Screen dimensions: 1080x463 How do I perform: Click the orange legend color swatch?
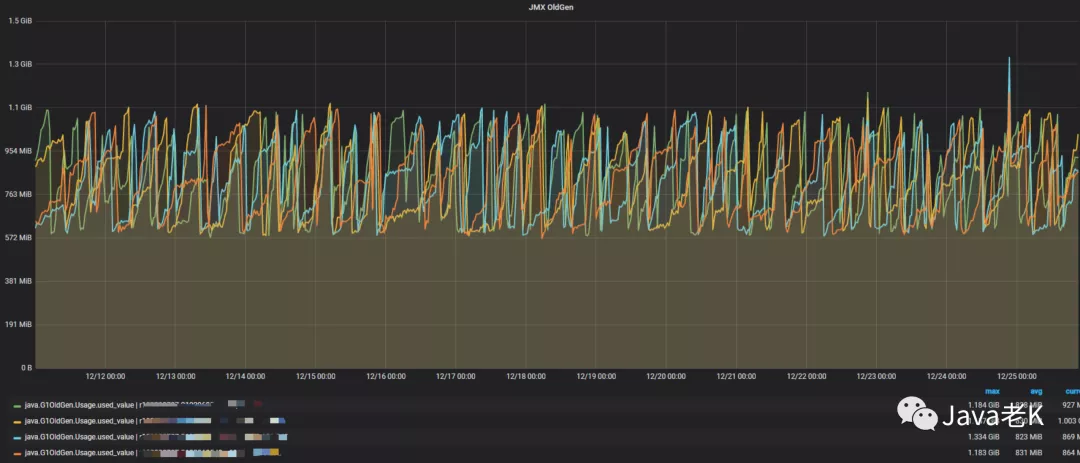pos(17,453)
